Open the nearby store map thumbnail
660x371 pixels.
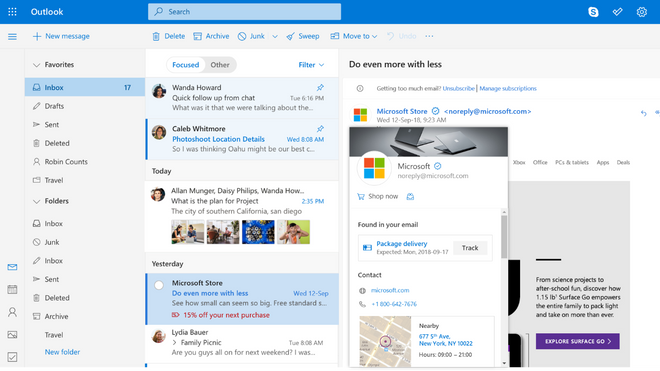(x=385, y=342)
